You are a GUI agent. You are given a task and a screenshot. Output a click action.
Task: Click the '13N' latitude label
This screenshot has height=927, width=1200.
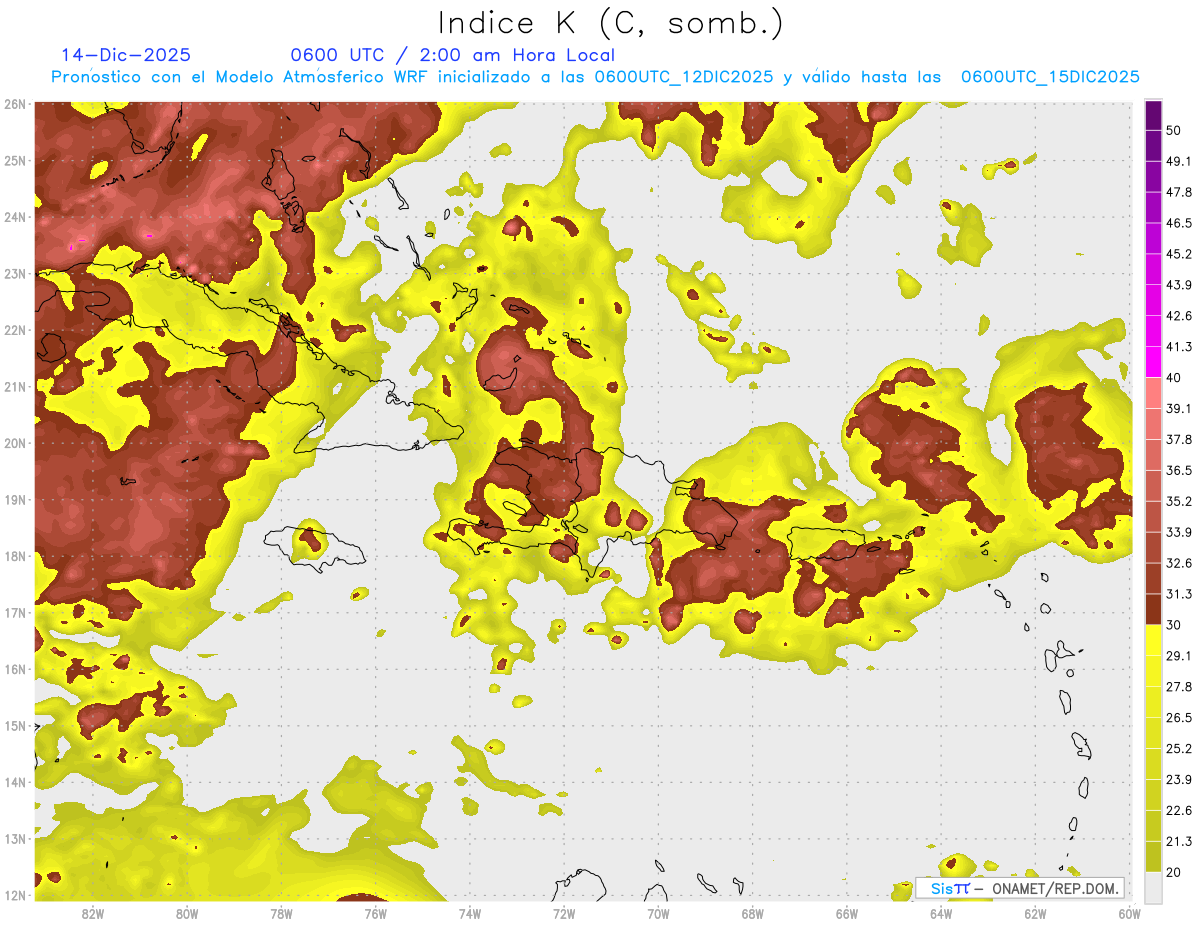tap(14, 838)
